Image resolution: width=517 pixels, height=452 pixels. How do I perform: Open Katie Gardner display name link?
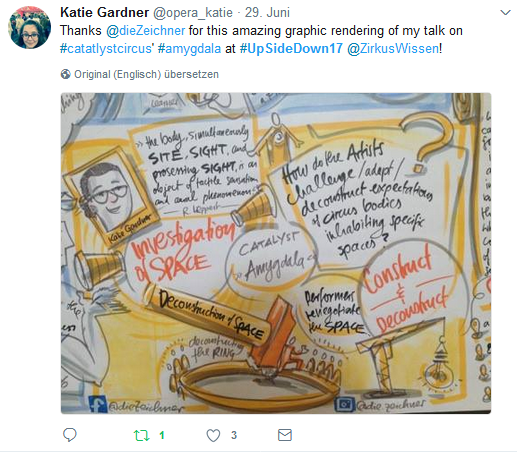click(x=104, y=13)
